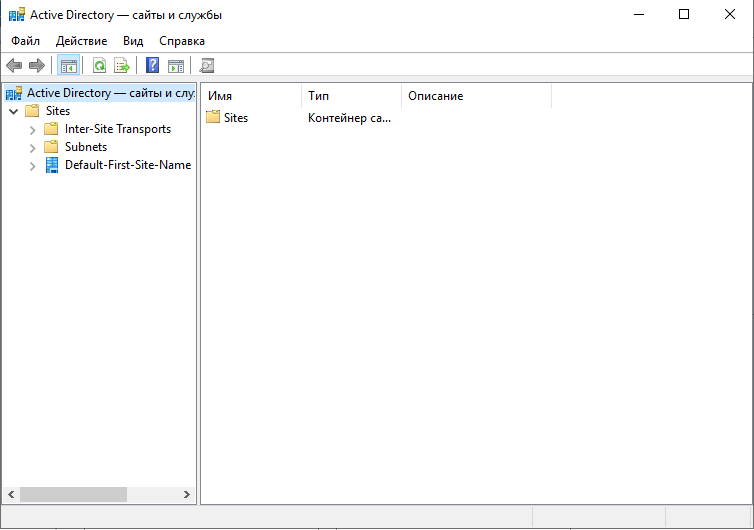The width and height of the screenshot is (754, 530).
Task: Select the Sites row in the list
Action: [236, 118]
